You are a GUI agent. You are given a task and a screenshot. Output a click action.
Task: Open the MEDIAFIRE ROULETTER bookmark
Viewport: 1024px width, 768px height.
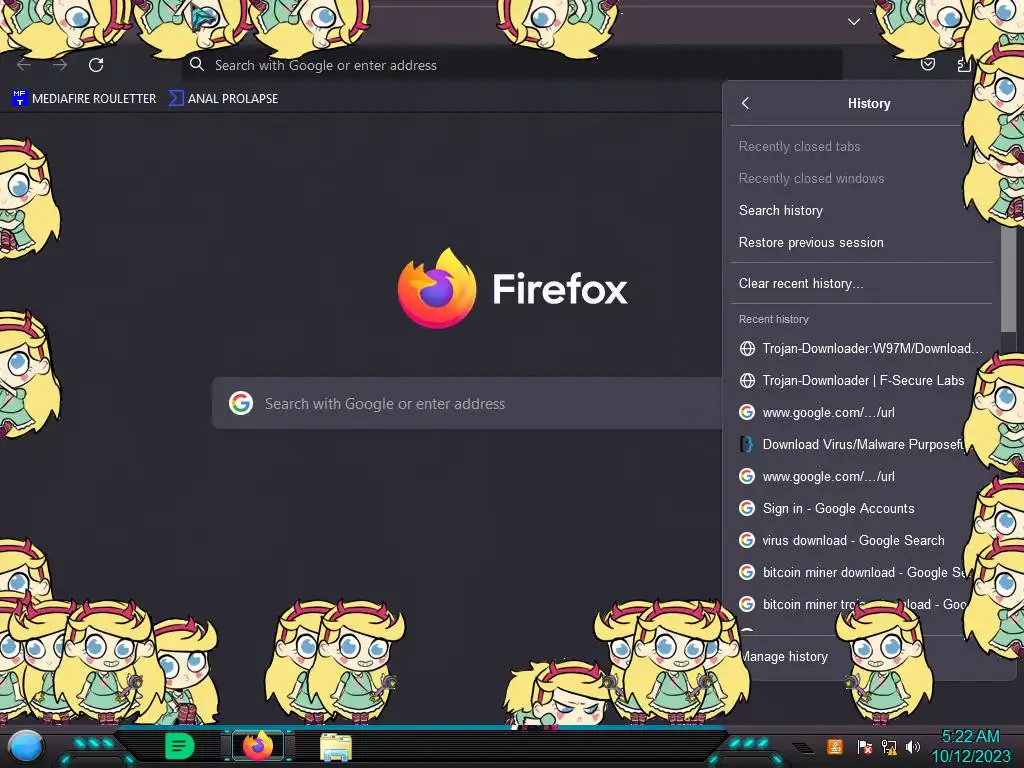click(x=84, y=99)
